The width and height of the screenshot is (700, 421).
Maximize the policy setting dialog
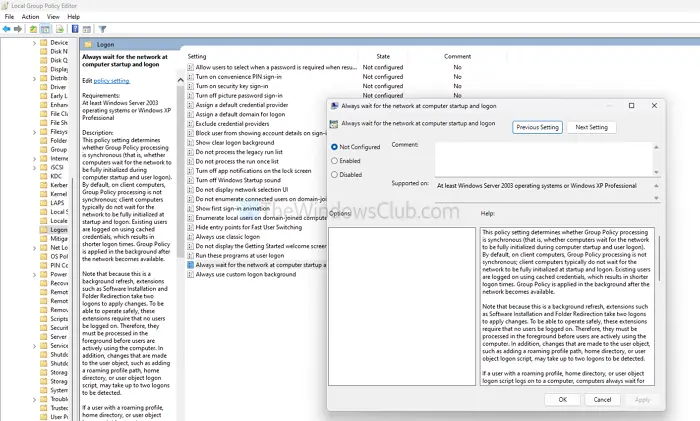[x=631, y=106]
